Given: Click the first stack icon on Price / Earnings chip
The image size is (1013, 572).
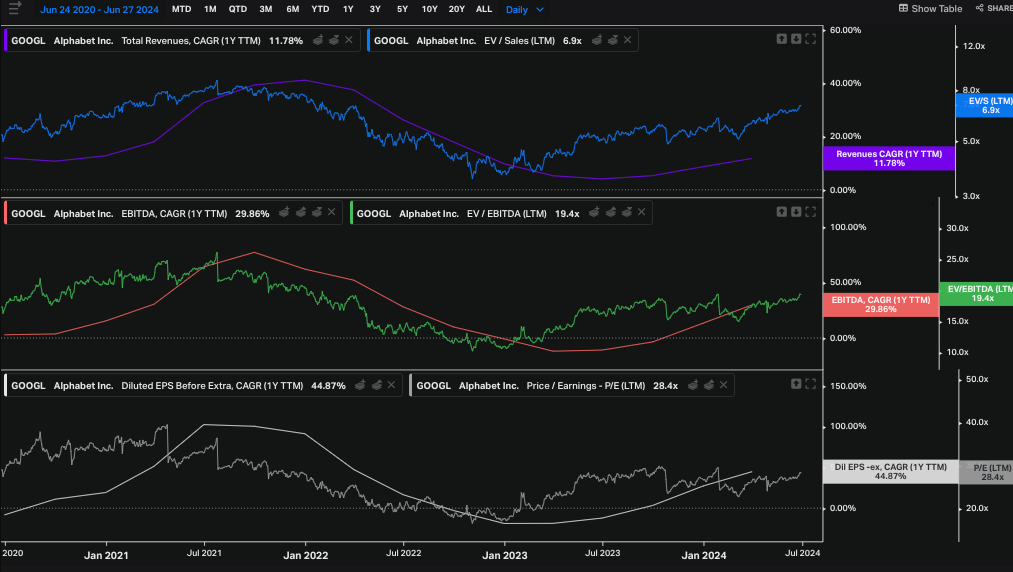Looking at the screenshot, I should 693,385.
